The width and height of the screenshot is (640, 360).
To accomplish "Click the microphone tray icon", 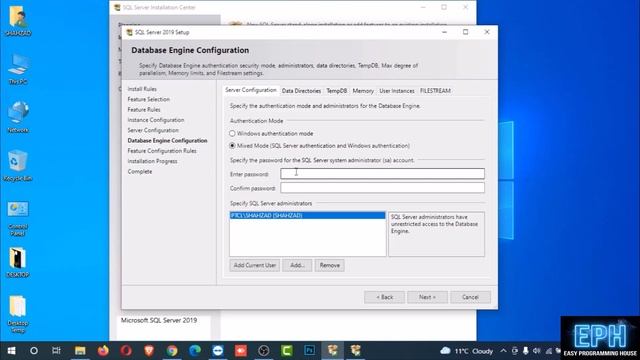I will pyautogui.click(x=526, y=351).
